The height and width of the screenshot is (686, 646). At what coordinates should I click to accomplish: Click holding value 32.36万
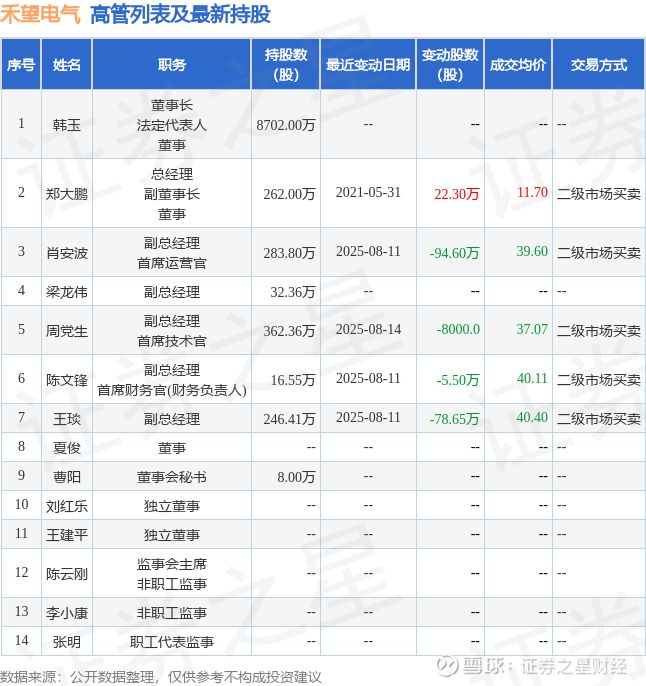(x=293, y=292)
